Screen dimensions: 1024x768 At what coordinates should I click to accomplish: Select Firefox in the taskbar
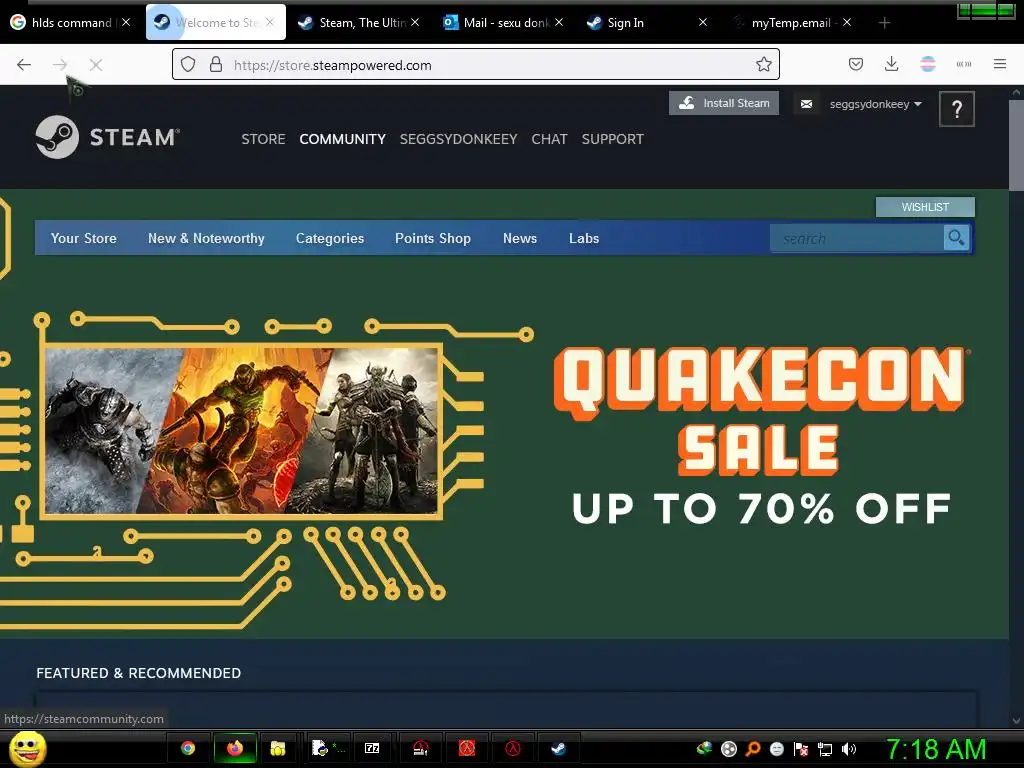[x=235, y=748]
